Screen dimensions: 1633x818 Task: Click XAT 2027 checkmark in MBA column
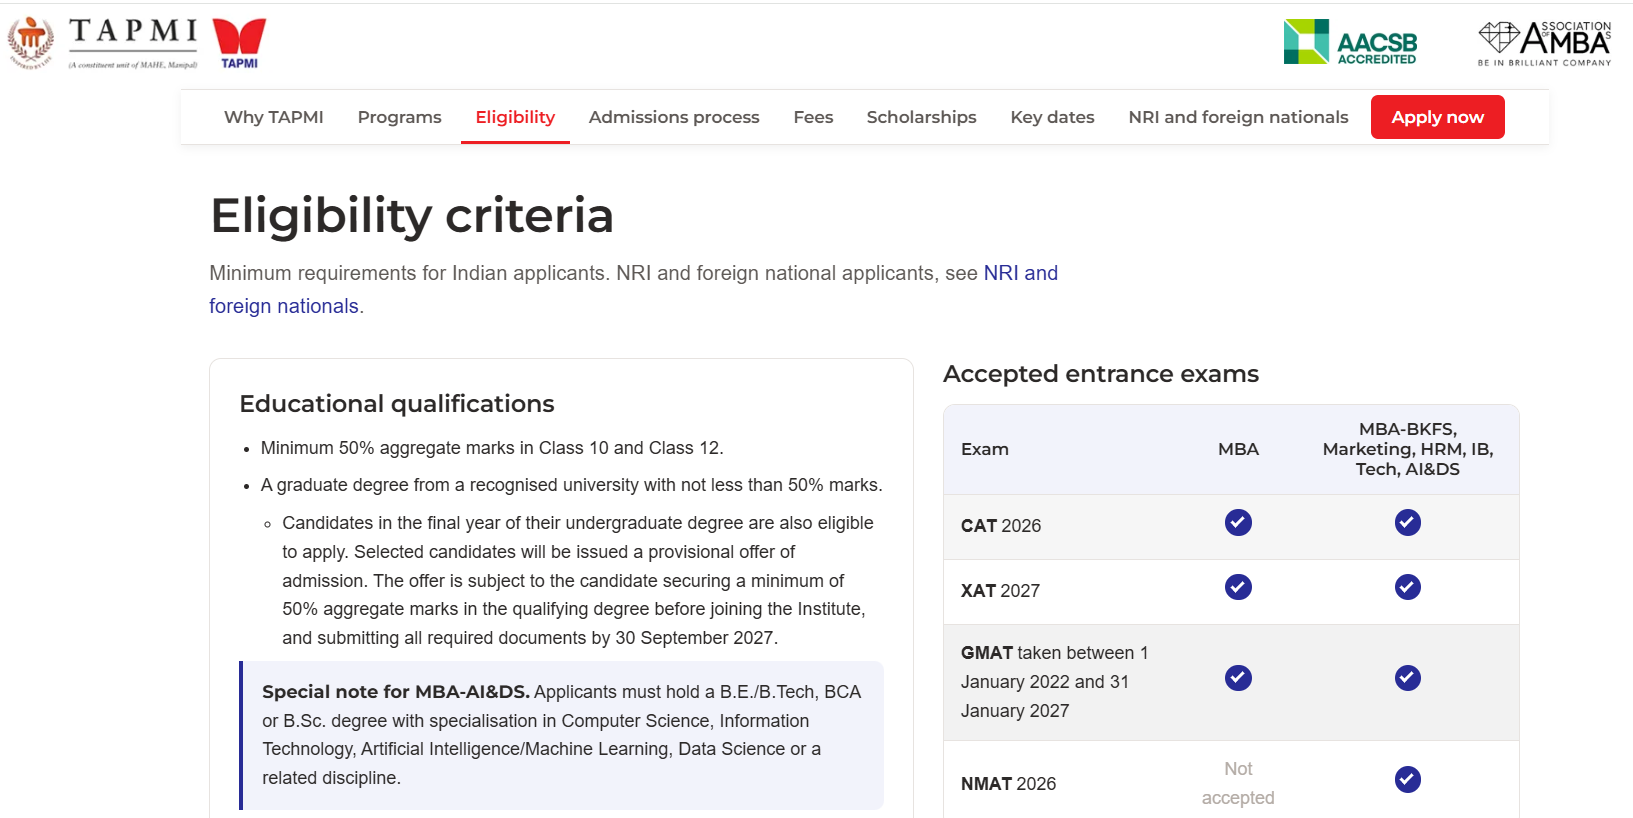tap(1238, 587)
